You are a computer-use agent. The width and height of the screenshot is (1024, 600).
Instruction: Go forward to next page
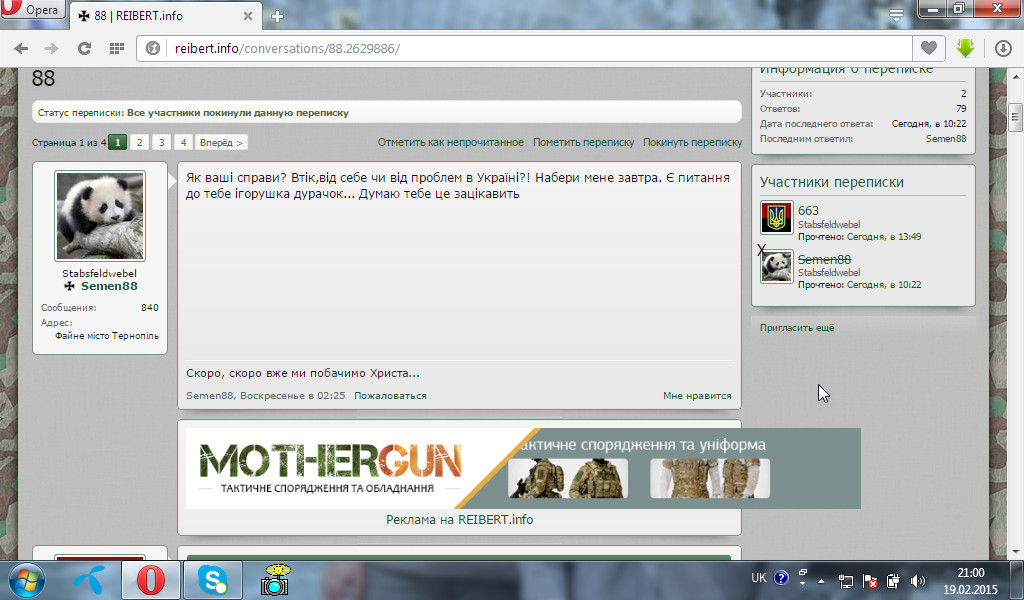pyautogui.click(x=52, y=48)
